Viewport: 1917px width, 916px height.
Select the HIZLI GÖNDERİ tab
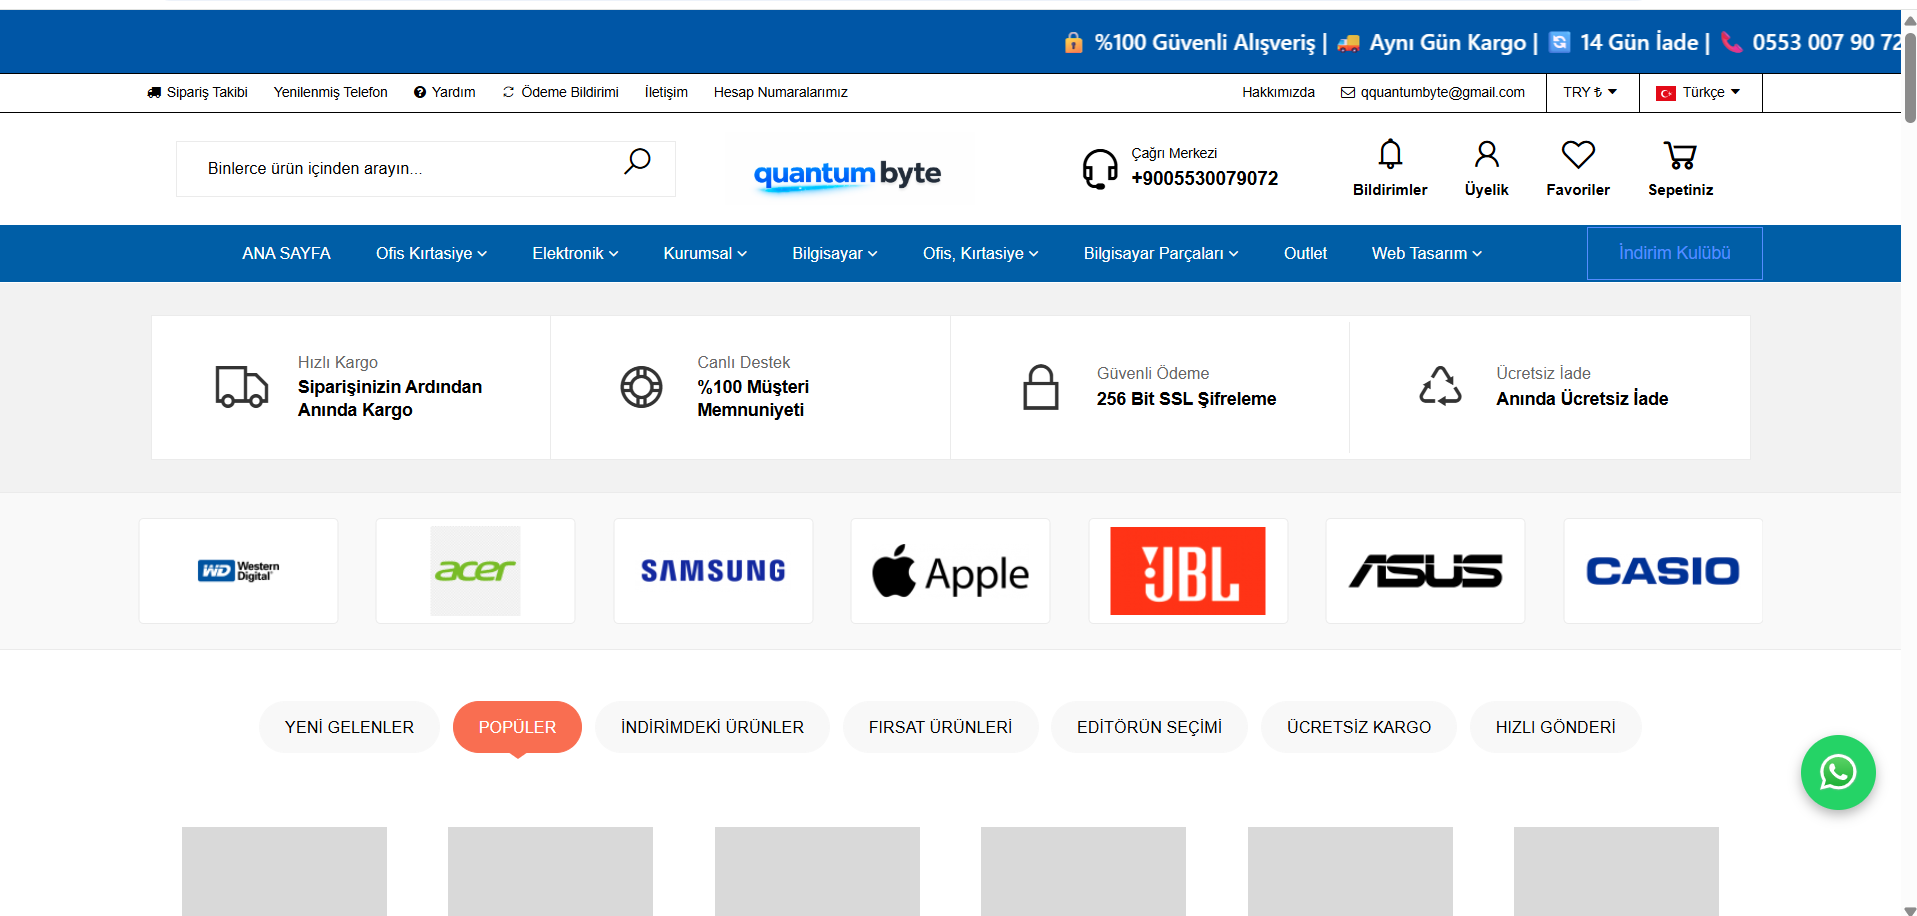[1555, 727]
